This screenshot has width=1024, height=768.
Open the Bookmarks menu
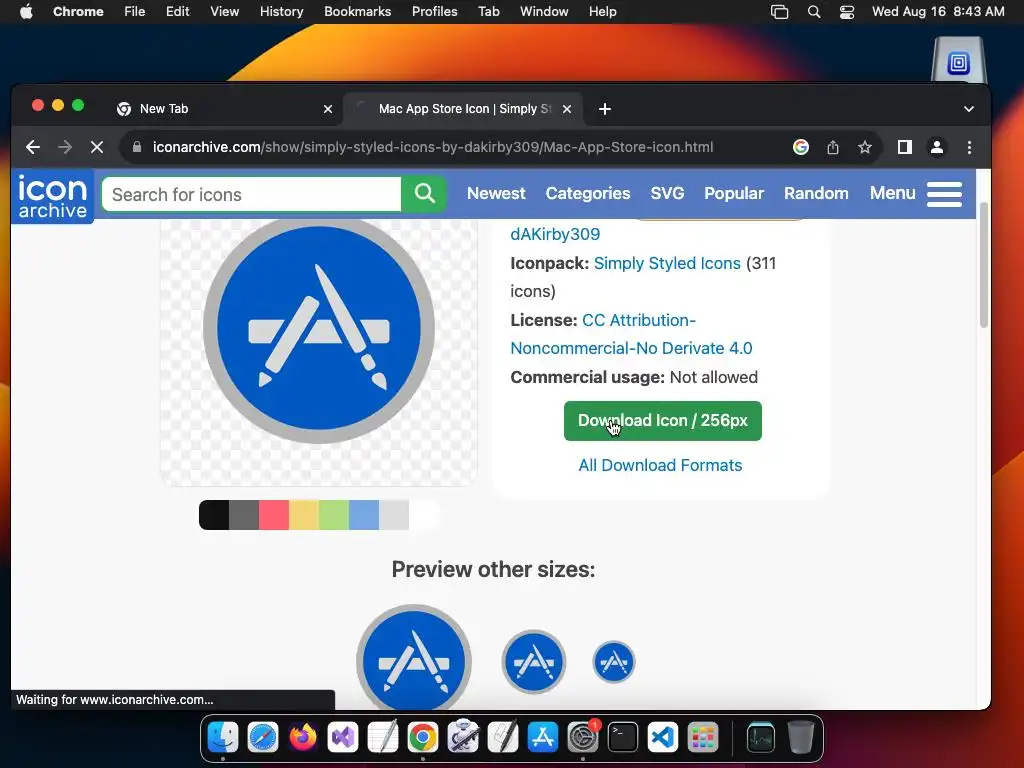click(x=357, y=12)
